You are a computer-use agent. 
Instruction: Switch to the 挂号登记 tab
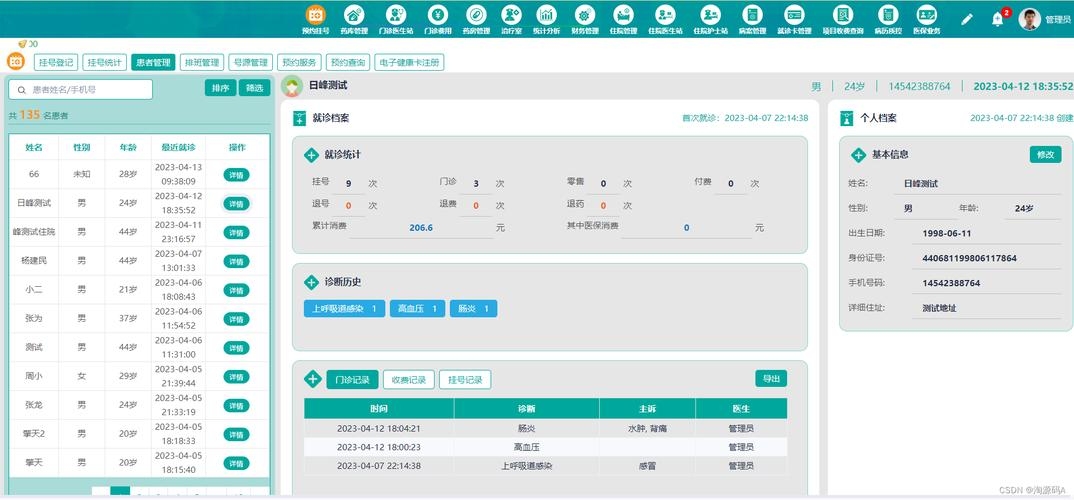[56, 62]
